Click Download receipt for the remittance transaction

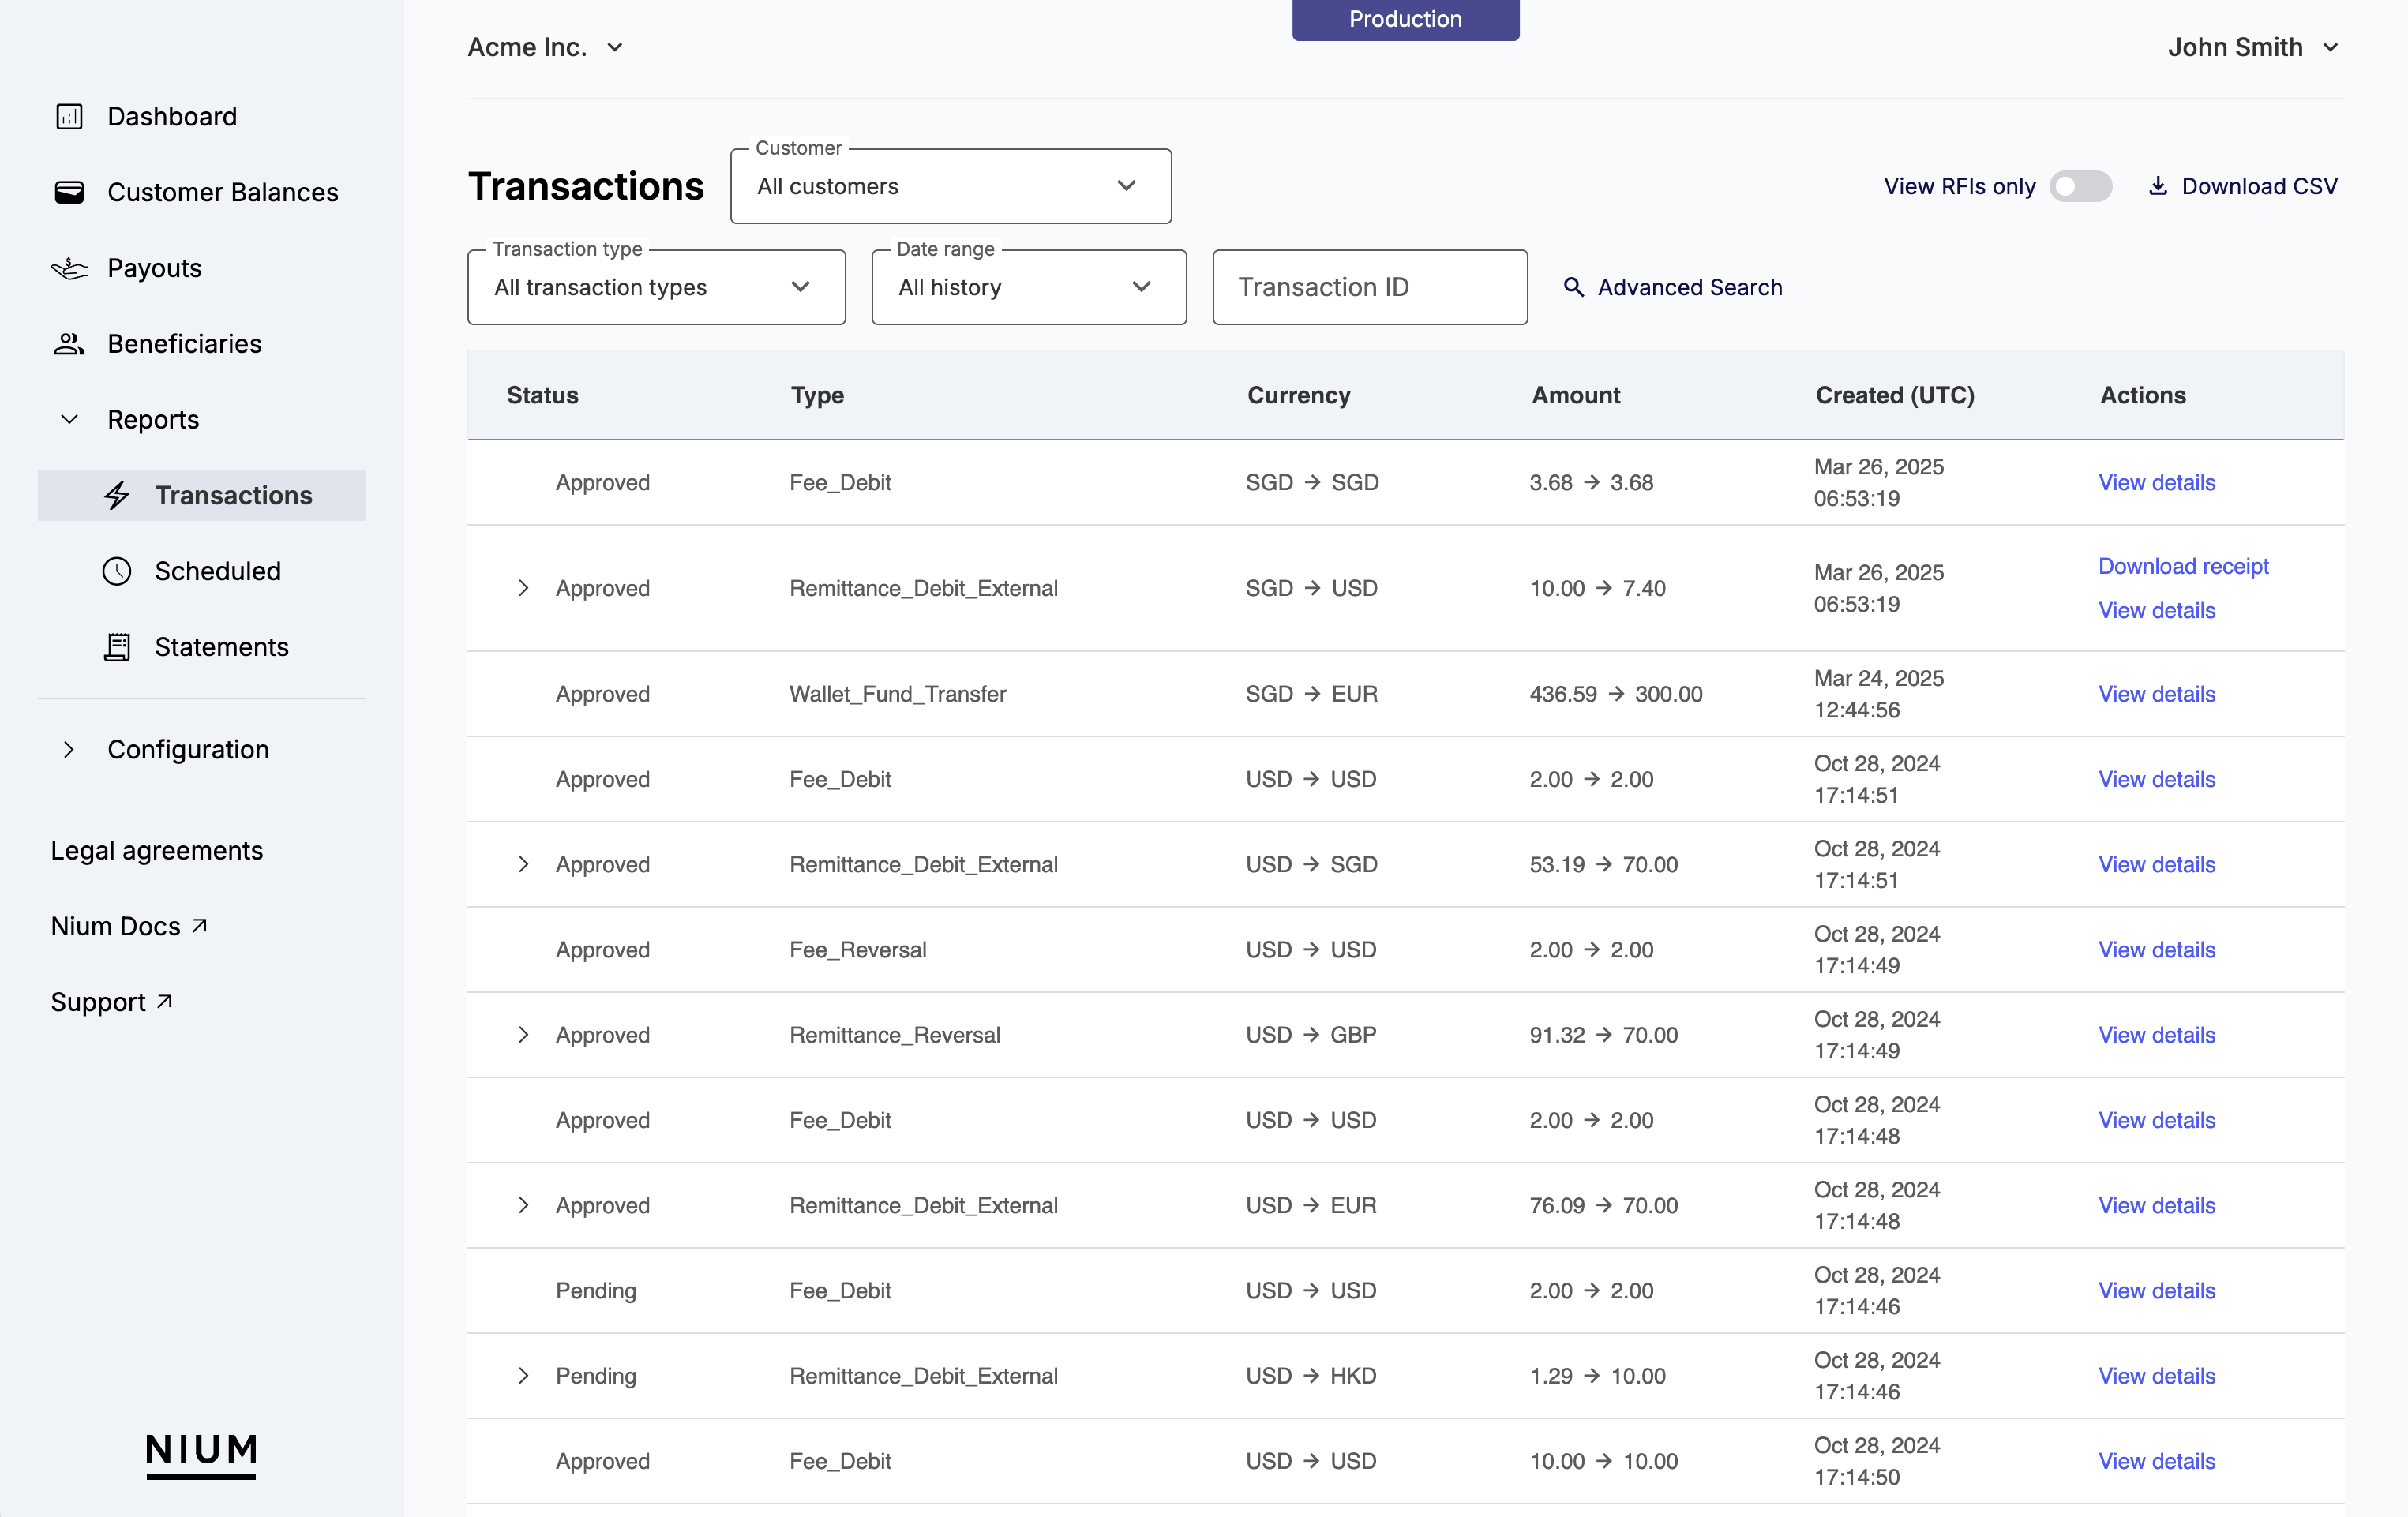click(2183, 566)
